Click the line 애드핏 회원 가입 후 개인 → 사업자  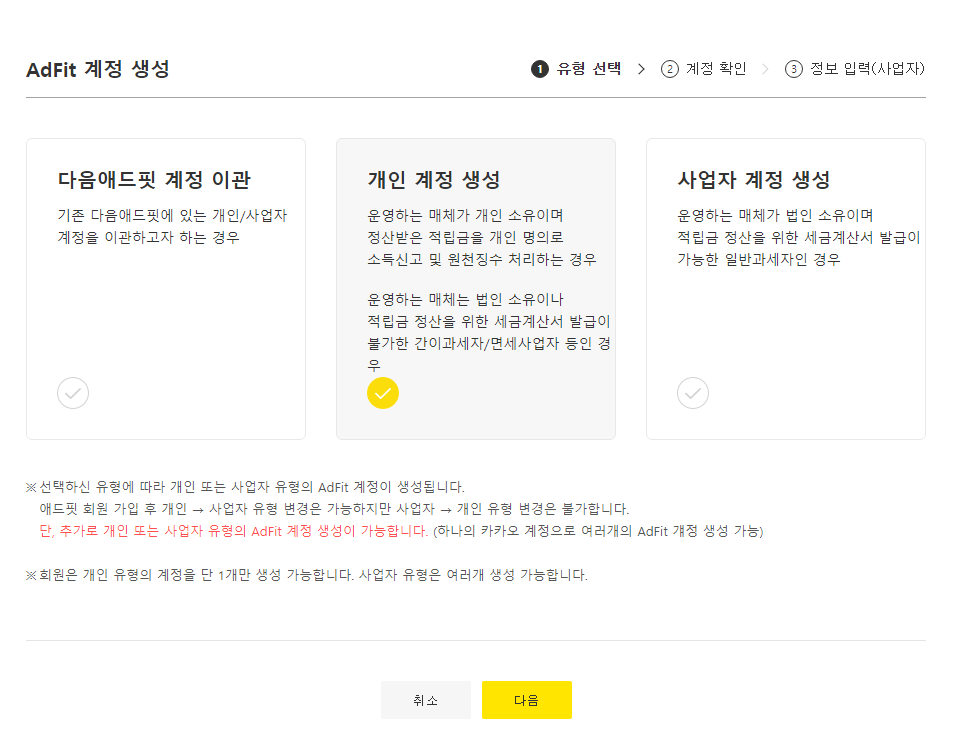click(x=334, y=509)
